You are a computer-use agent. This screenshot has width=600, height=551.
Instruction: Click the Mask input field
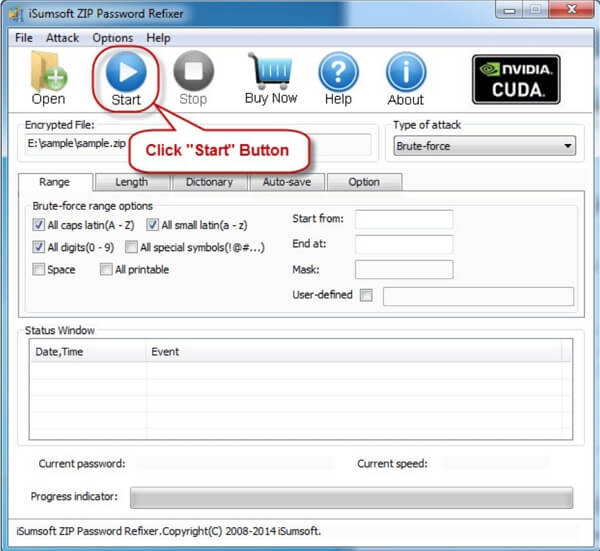click(x=404, y=270)
